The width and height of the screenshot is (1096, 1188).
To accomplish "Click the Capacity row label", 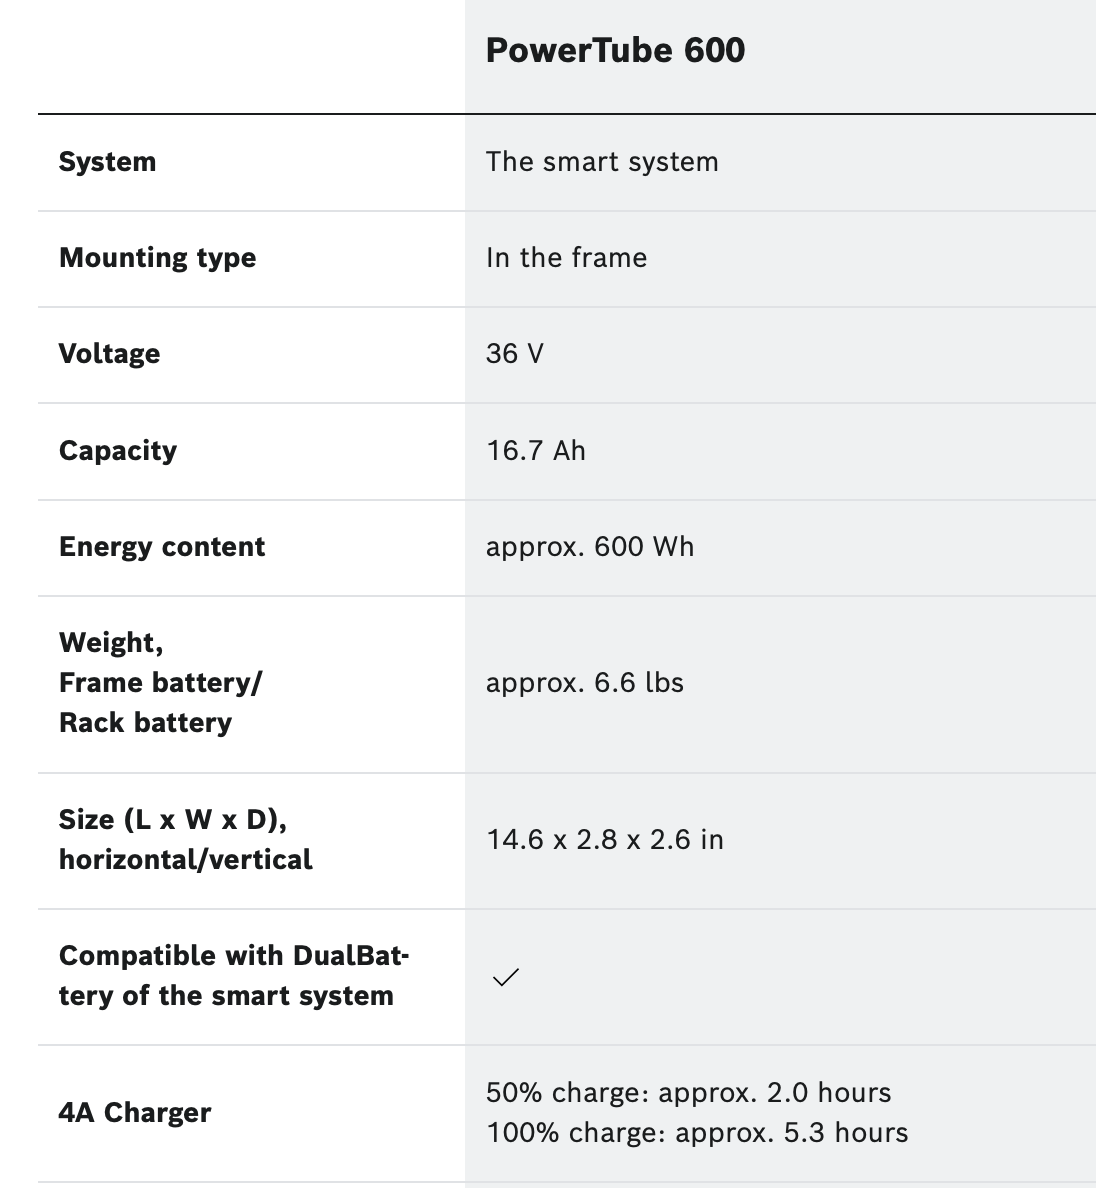I will tap(118, 451).
